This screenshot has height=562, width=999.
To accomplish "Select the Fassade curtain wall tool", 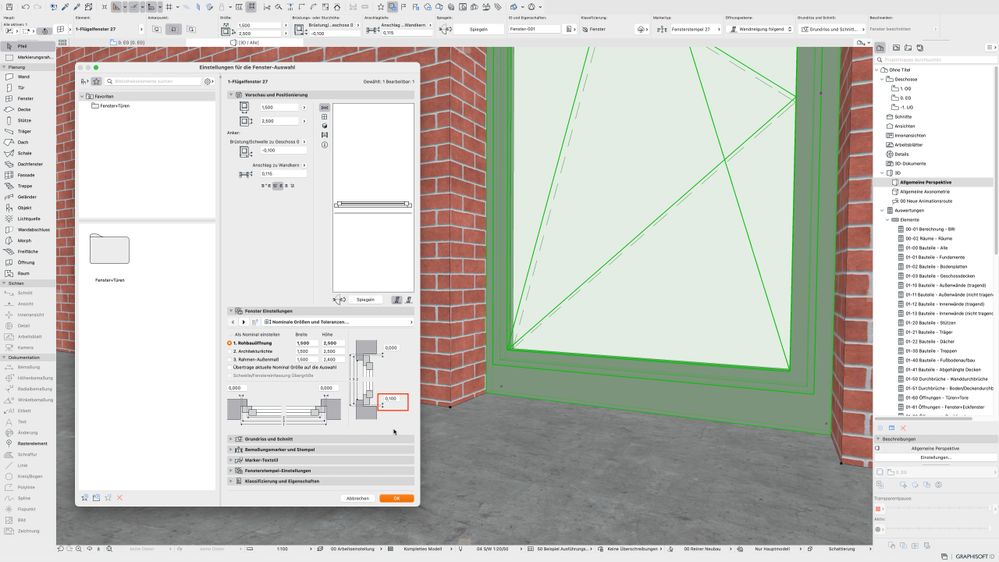I will click(x=27, y=175).
